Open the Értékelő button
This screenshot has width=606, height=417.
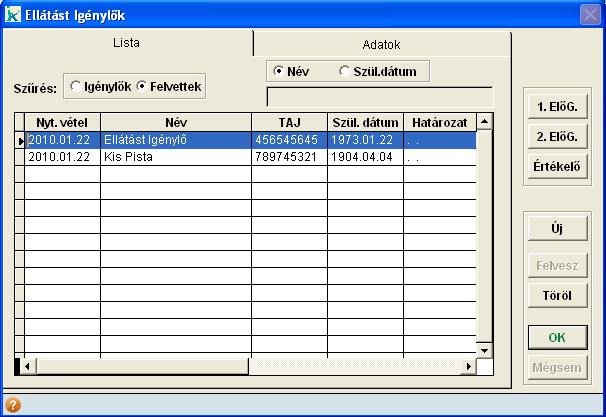(x=555, y=167)
